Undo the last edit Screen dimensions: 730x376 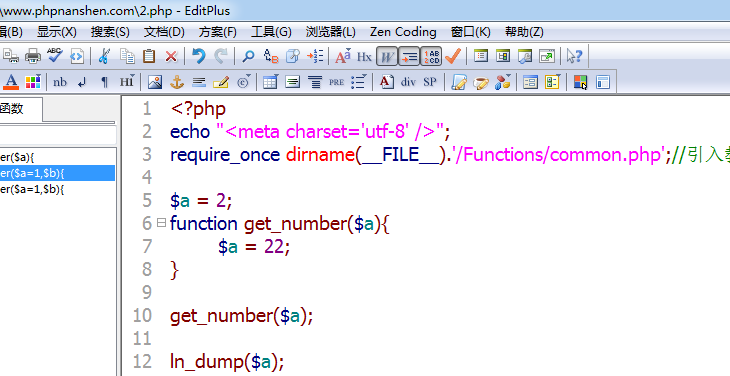tap(199, 56)
